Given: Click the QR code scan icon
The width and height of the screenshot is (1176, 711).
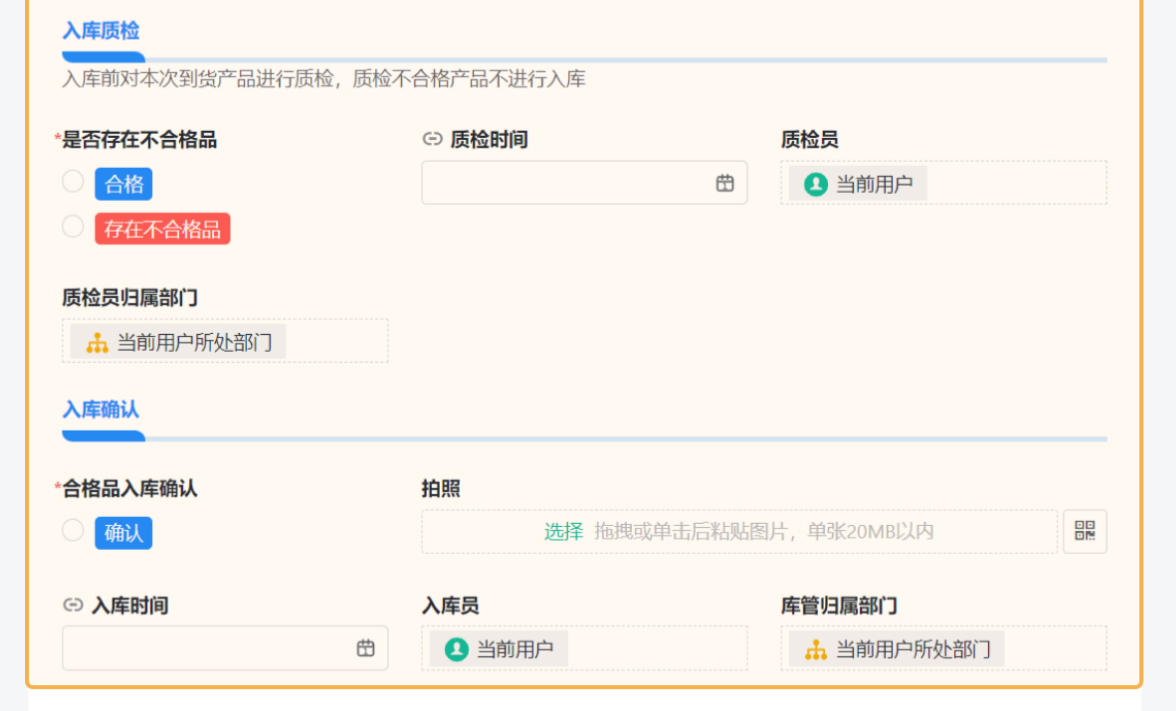Looking at the screenshot, I should 1085,531.
